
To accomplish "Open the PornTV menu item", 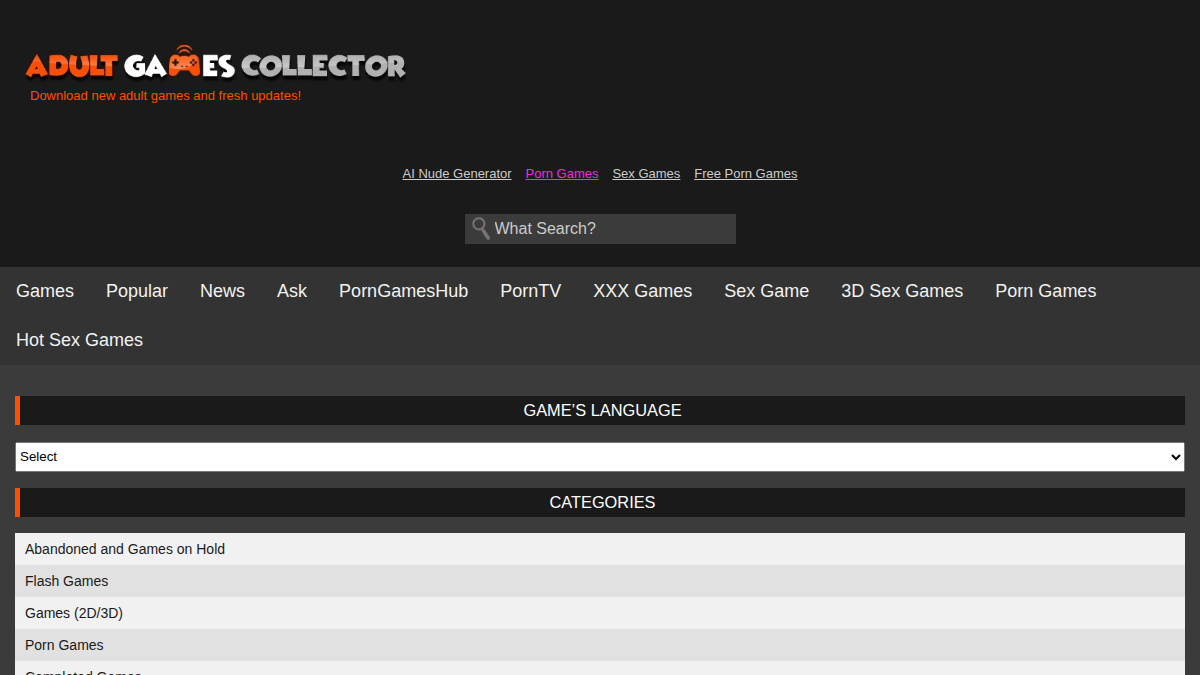I will [x=531, y=291].
